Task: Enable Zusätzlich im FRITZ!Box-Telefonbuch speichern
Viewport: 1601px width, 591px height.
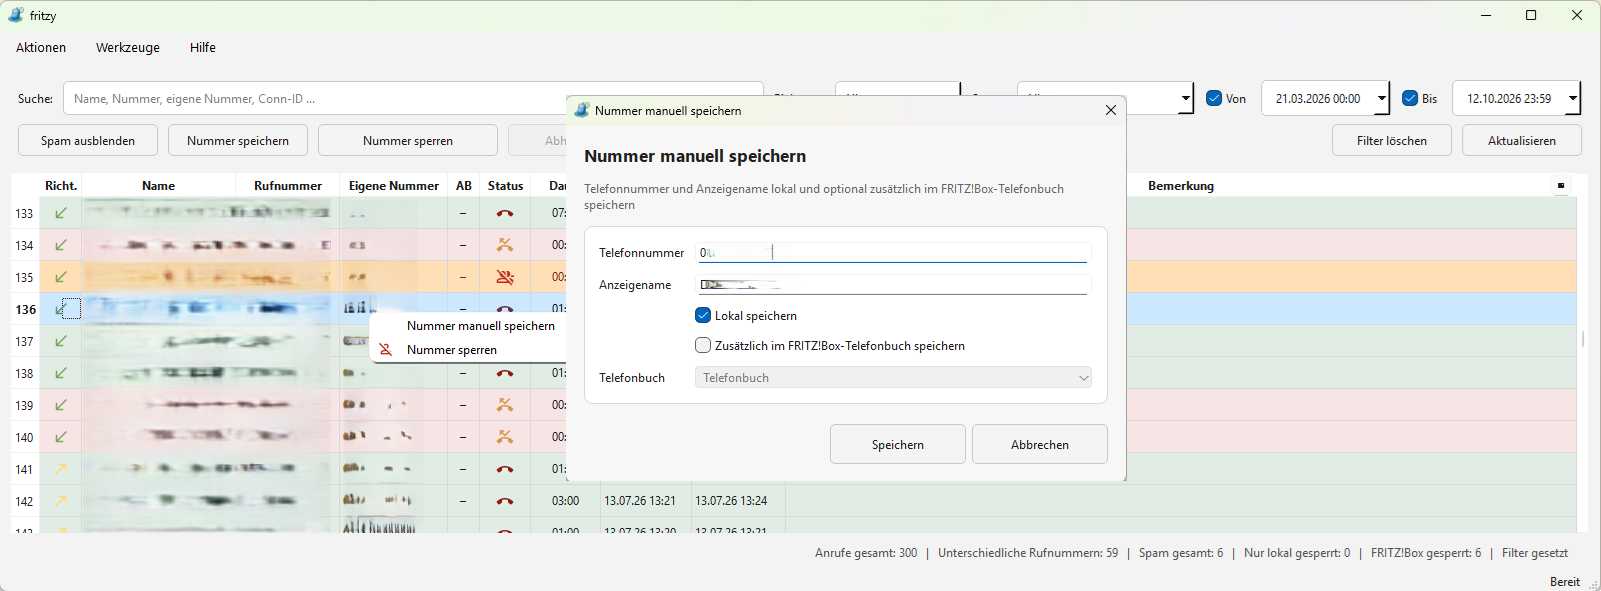Action: click(x=703, y=345)
